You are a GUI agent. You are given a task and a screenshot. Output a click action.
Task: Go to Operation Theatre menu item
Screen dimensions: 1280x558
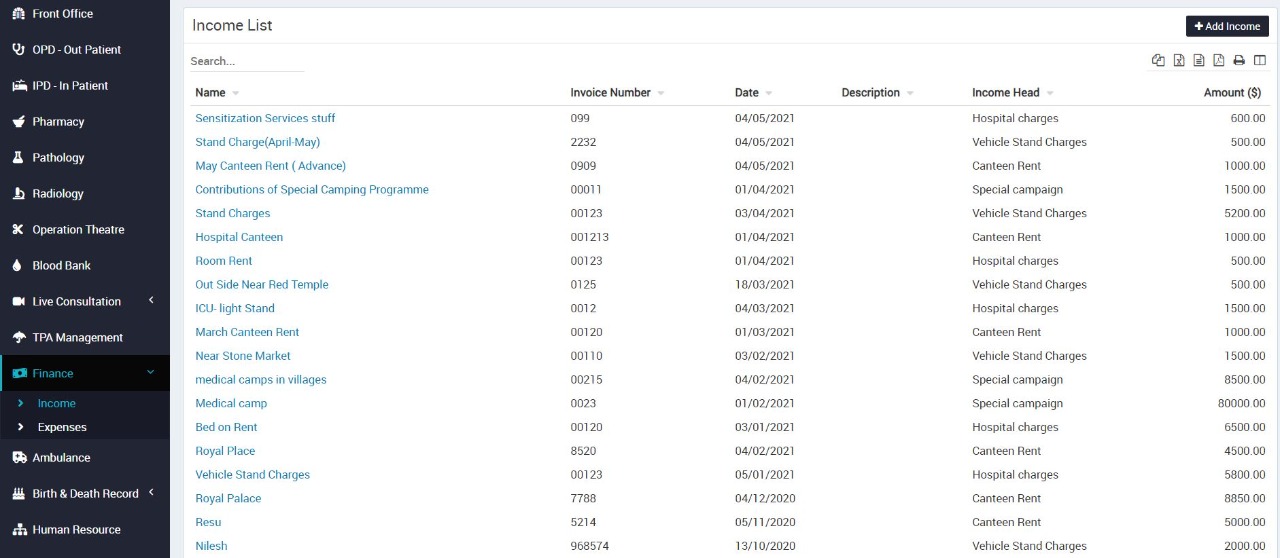78,230
